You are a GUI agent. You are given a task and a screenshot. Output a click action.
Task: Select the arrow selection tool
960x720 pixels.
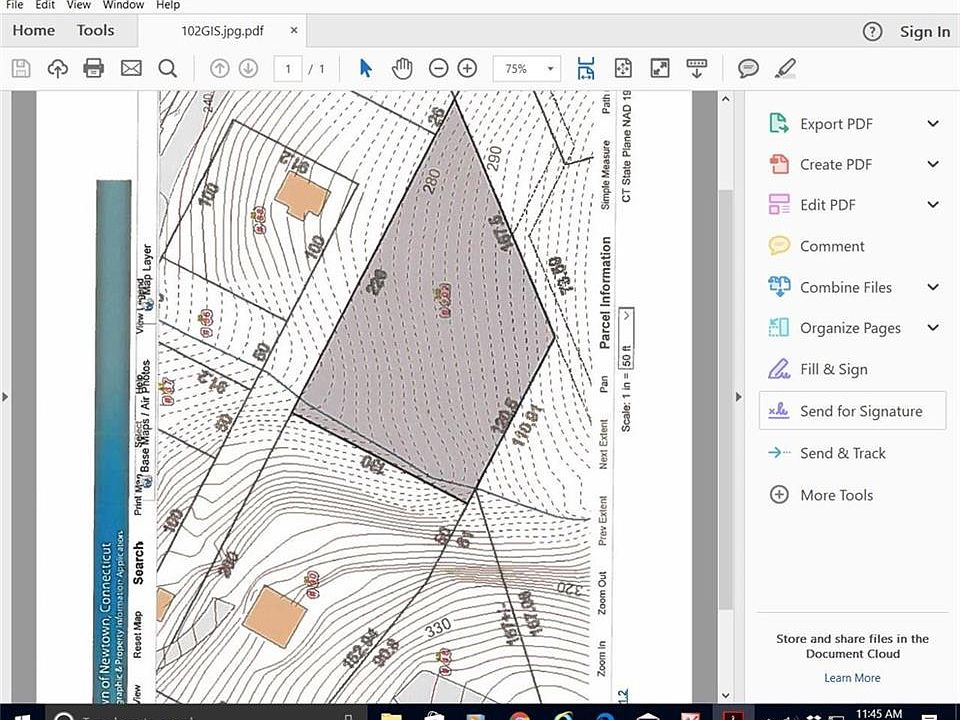366,68
